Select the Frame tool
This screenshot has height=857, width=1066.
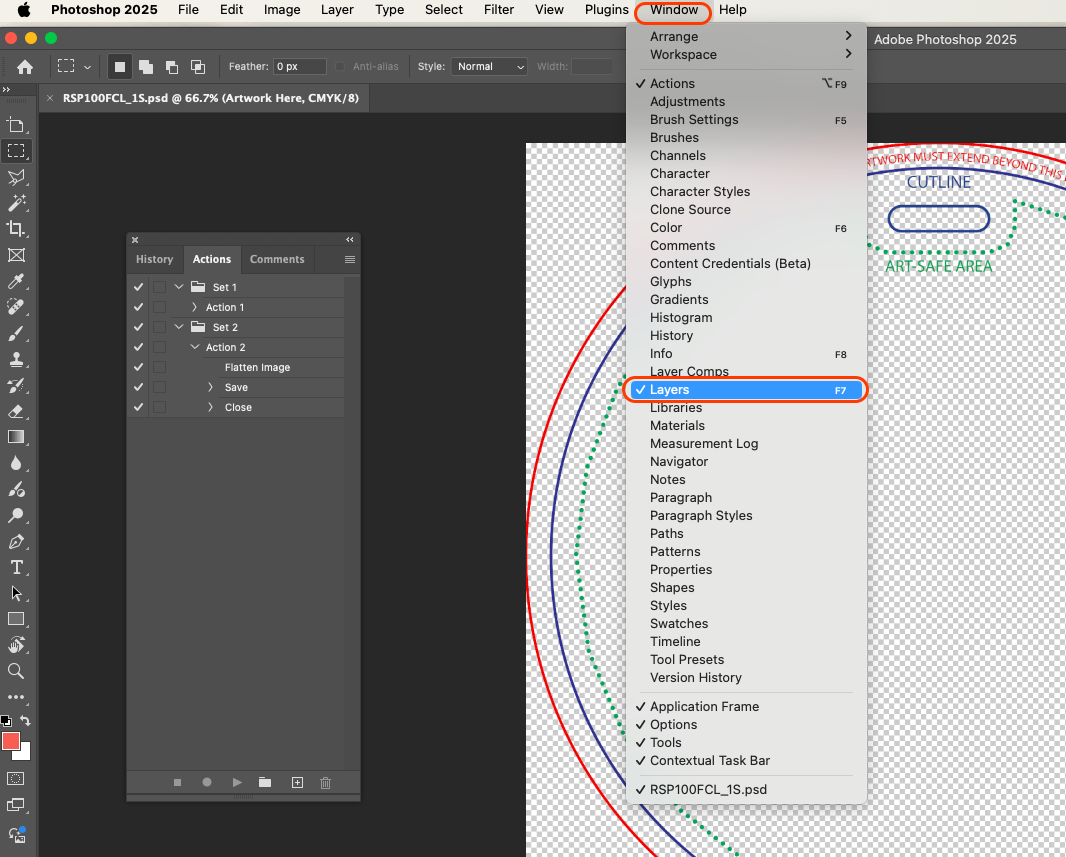tap(16, 255)
